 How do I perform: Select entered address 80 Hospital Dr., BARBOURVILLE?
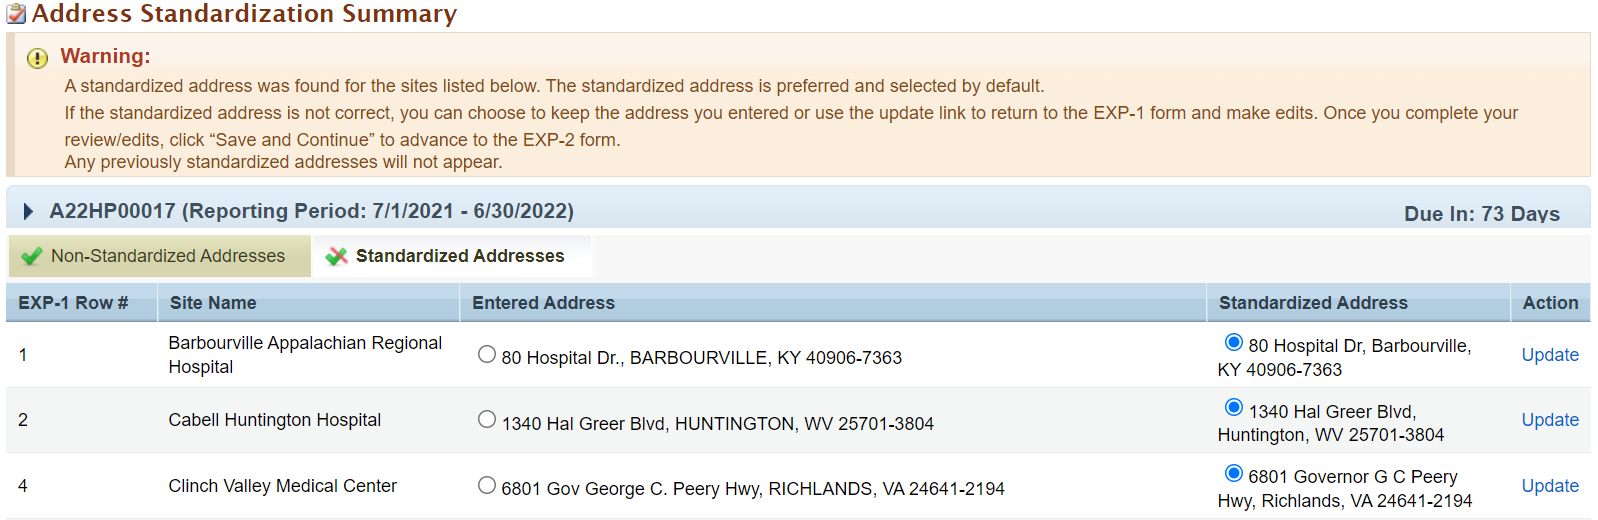pyautogui.click(x=487, y=354)
